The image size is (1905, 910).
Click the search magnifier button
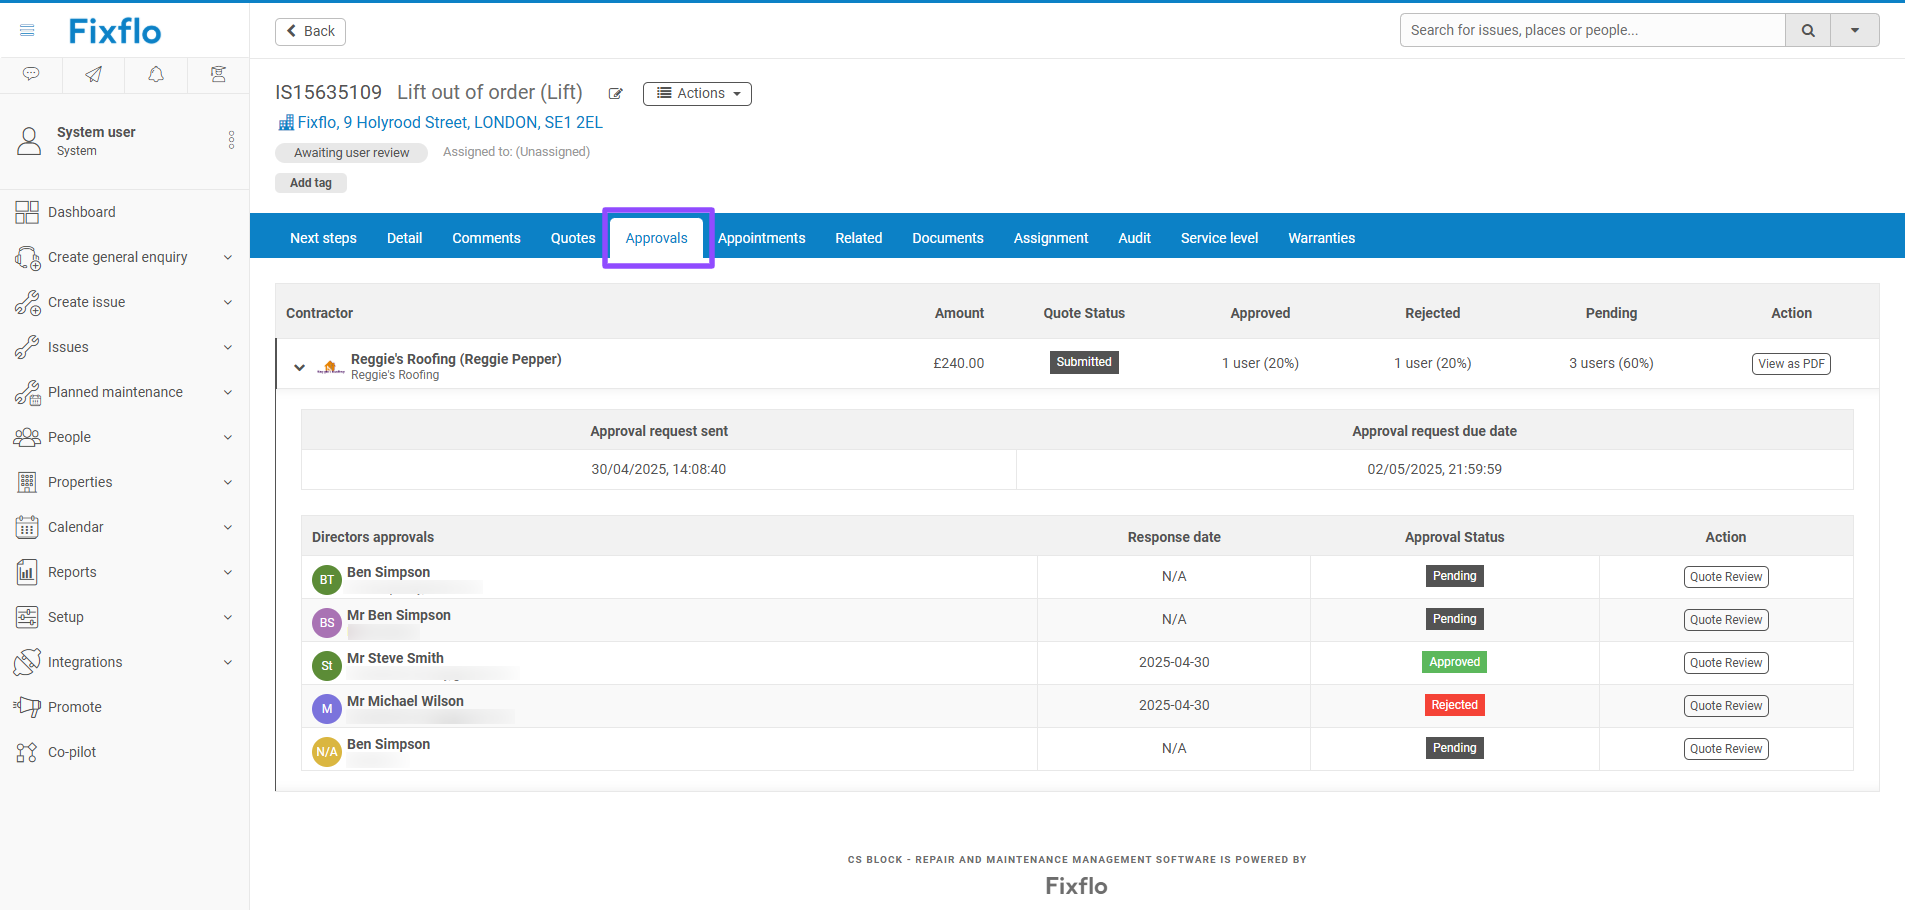tap(1808, 30)
